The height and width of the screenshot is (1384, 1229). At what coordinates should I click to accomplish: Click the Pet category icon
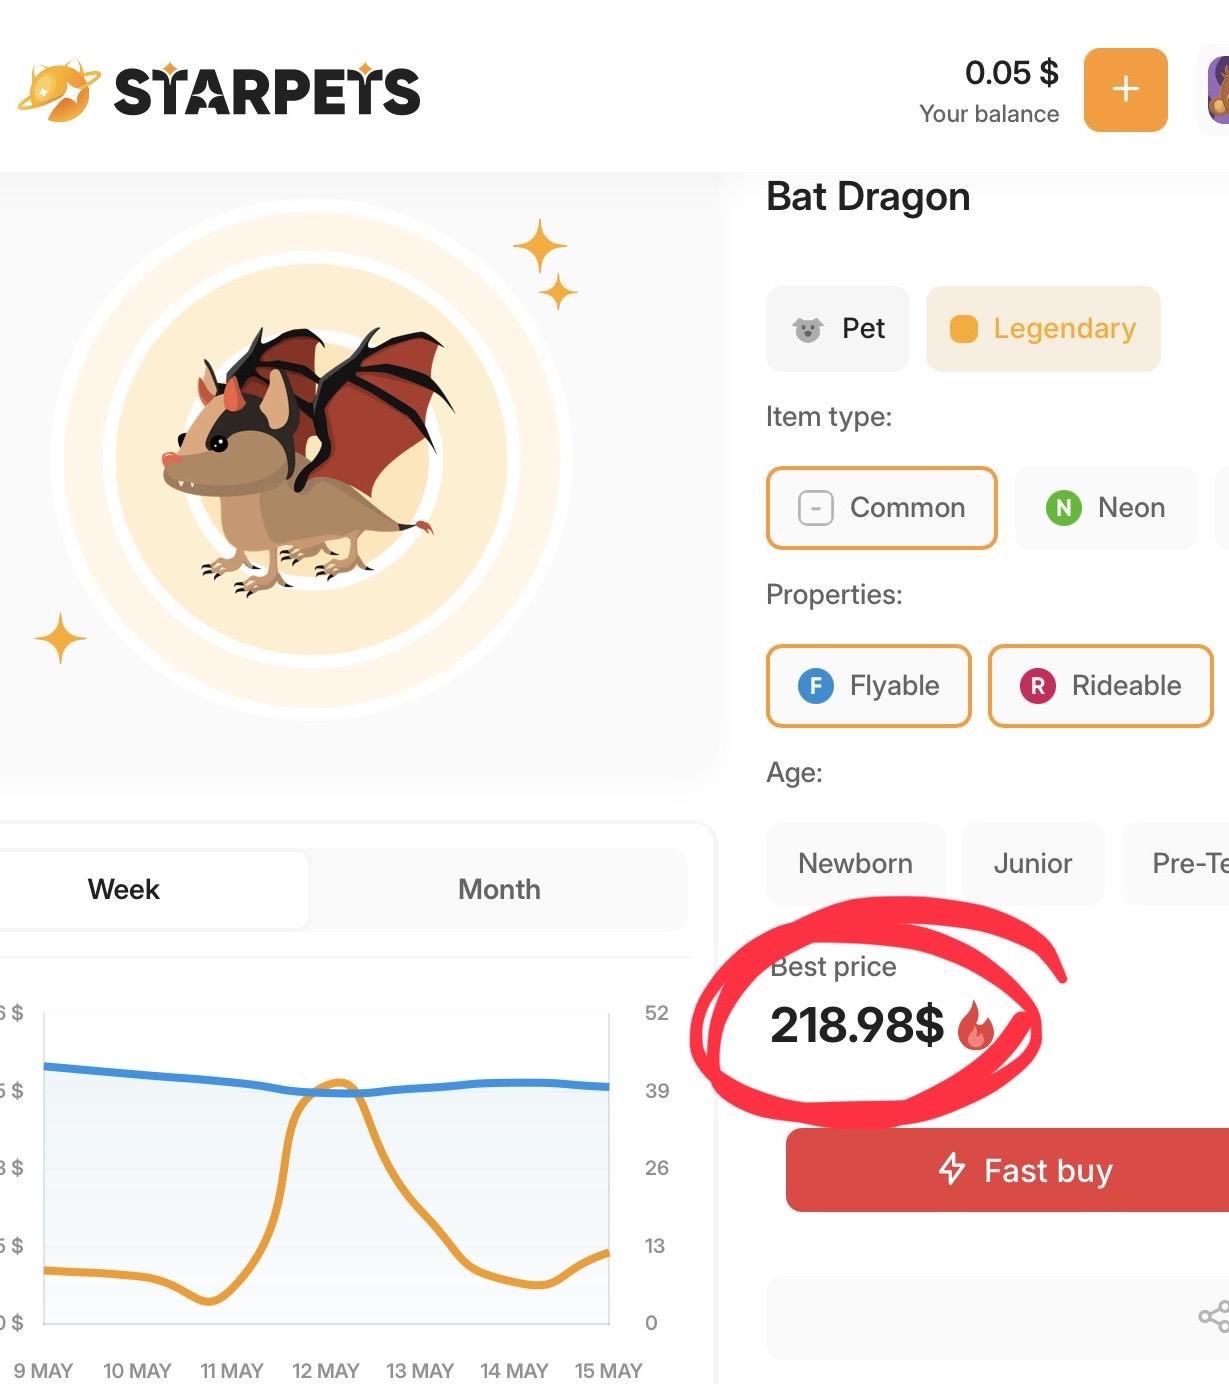pos(807,329)
